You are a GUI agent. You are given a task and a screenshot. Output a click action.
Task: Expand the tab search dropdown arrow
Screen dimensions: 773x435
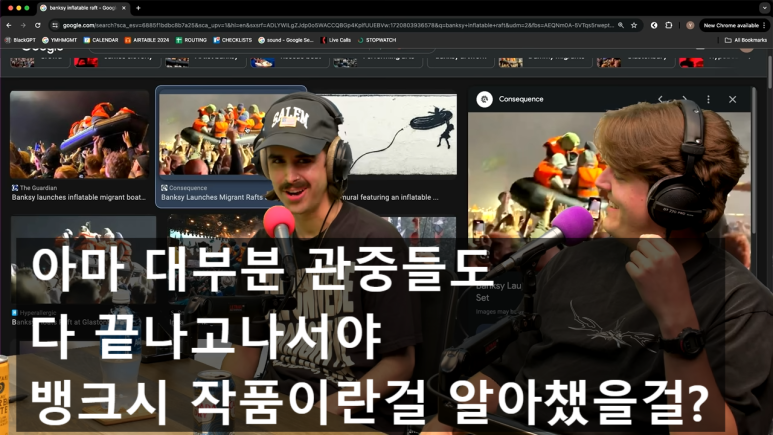click(x=764, y=8)
